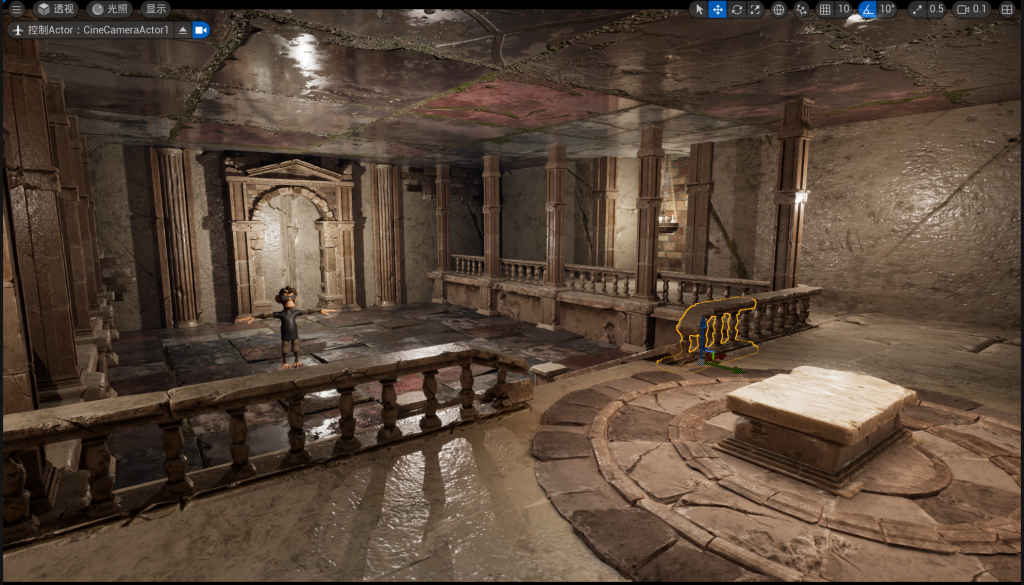
Task: Open grid snap size value 10
Action: [843, 9]
